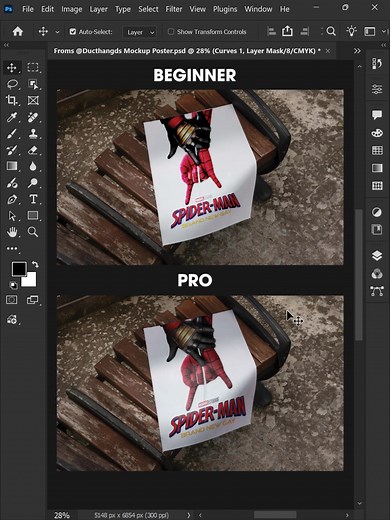390x520 pixels.
Task: Select the Clone Stamp tool
Action: pyautogui.click(x=33, y=134)
